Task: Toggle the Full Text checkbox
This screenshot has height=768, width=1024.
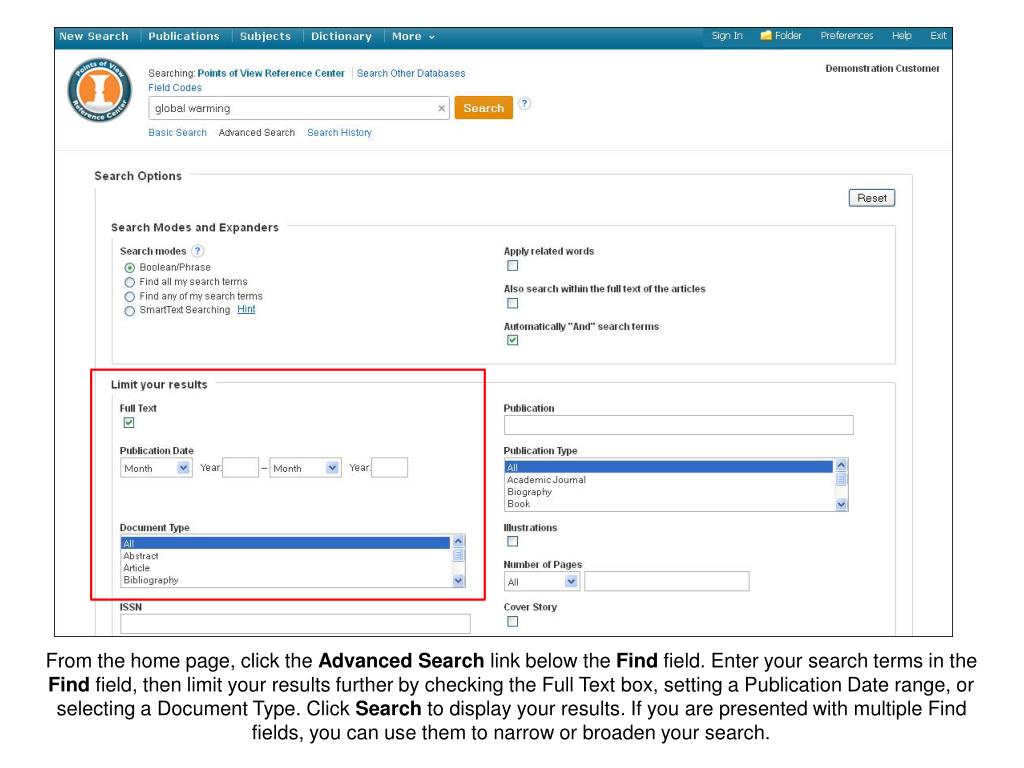Action: (129, 423)
